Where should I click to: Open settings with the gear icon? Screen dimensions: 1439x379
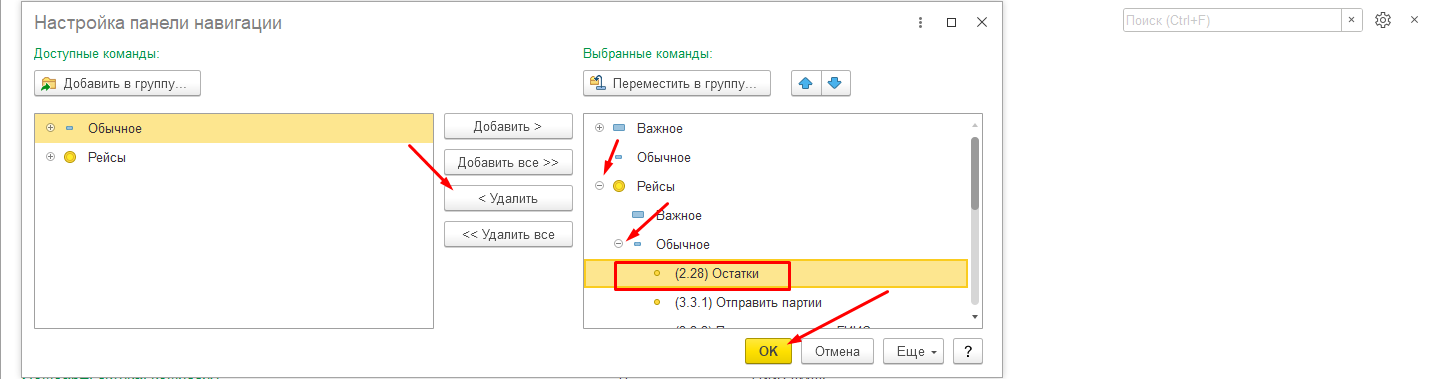[x=1383, y=20]
